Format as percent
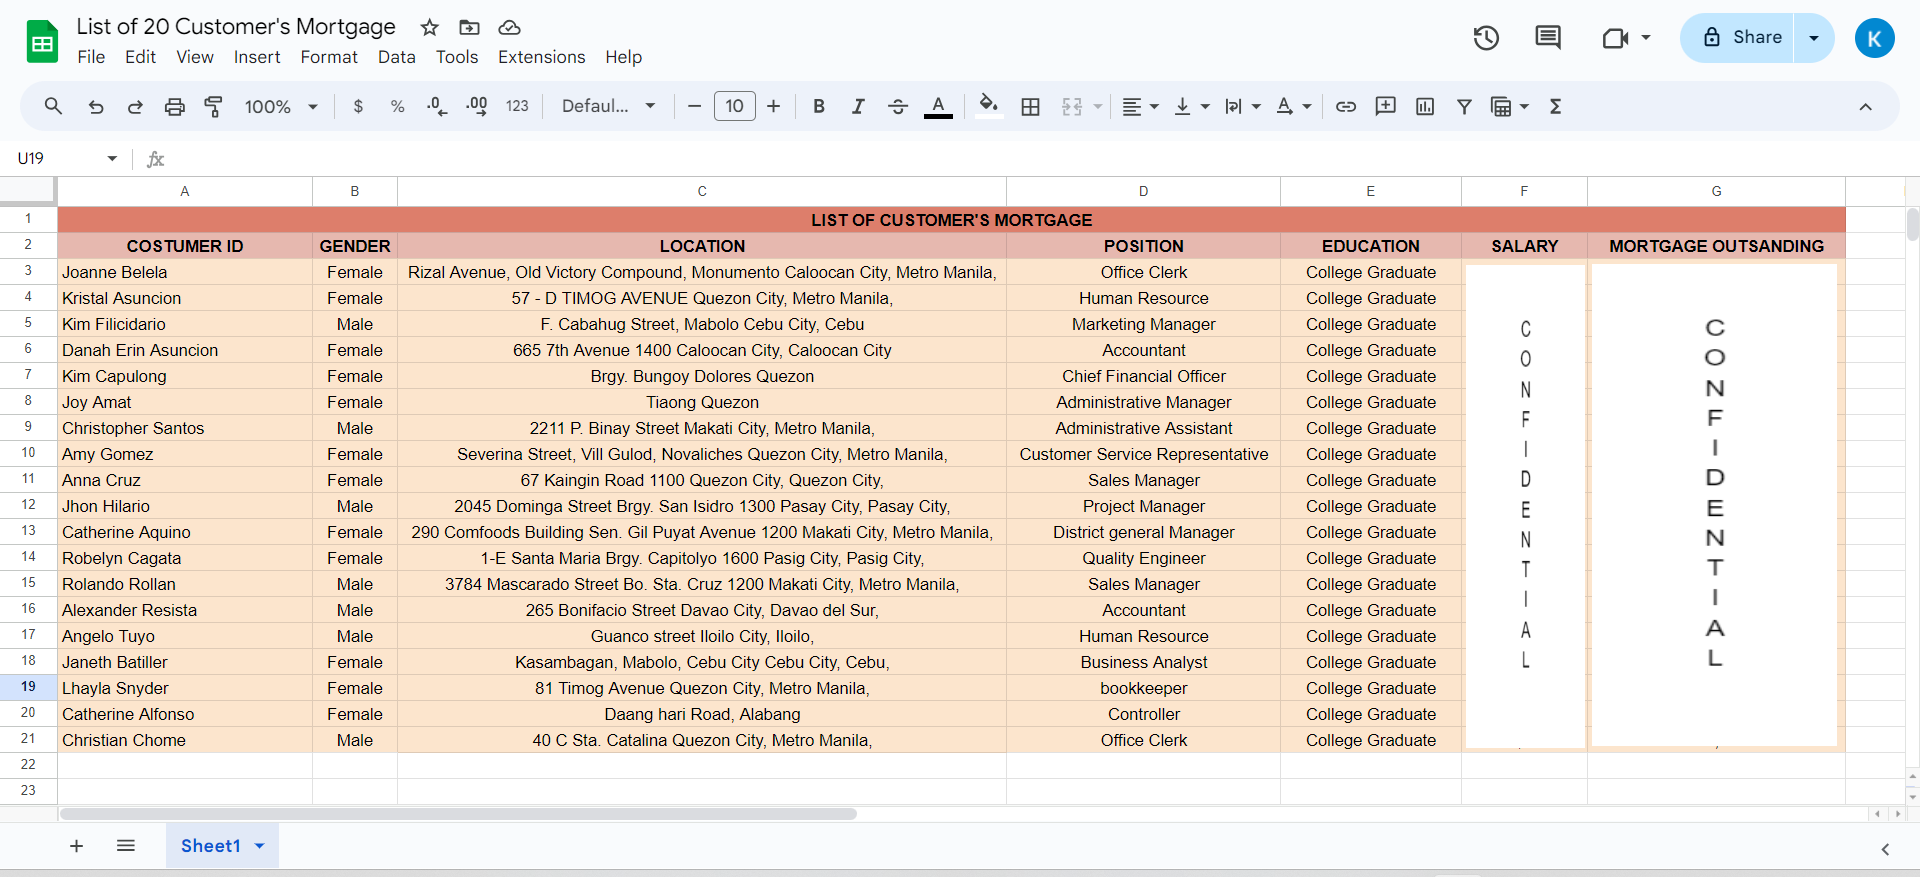1920x877 pixels. pos(397,106)
